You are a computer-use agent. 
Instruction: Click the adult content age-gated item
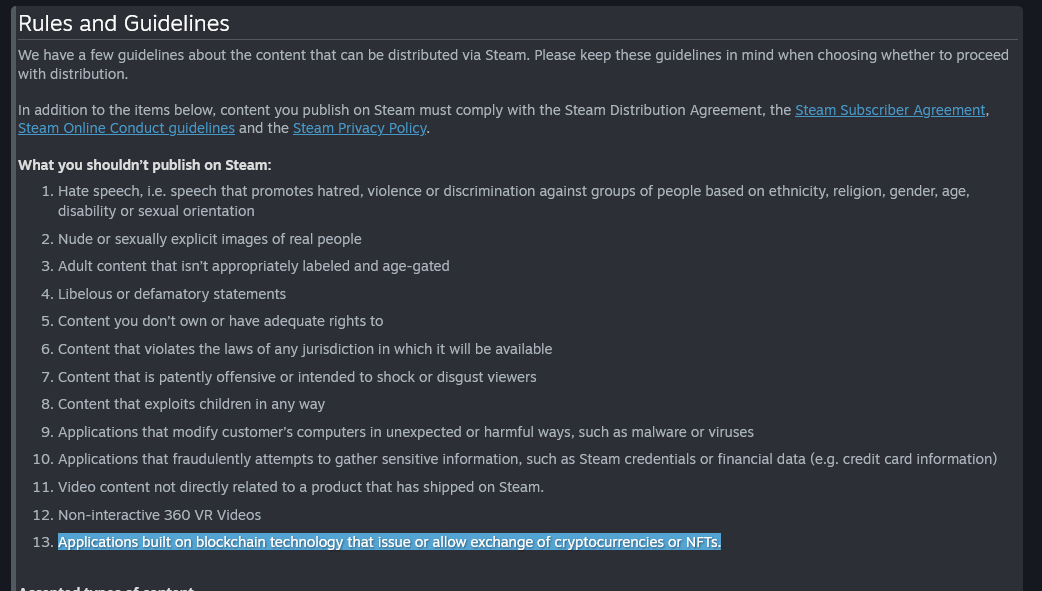pyautogui.click(x=254, y=266)
